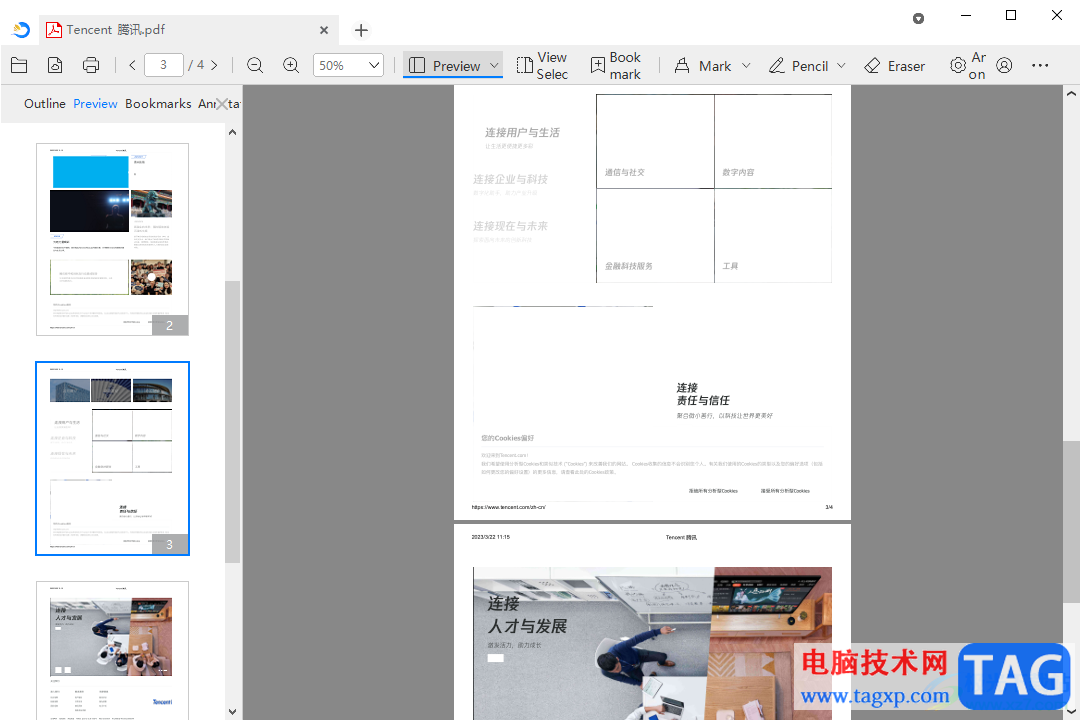Click the open folder icon

click(x=19, y=65)
